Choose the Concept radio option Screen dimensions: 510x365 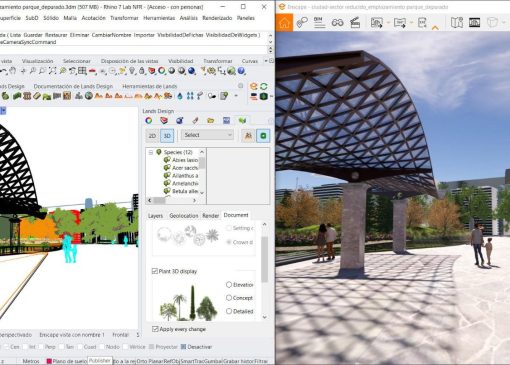229,298
